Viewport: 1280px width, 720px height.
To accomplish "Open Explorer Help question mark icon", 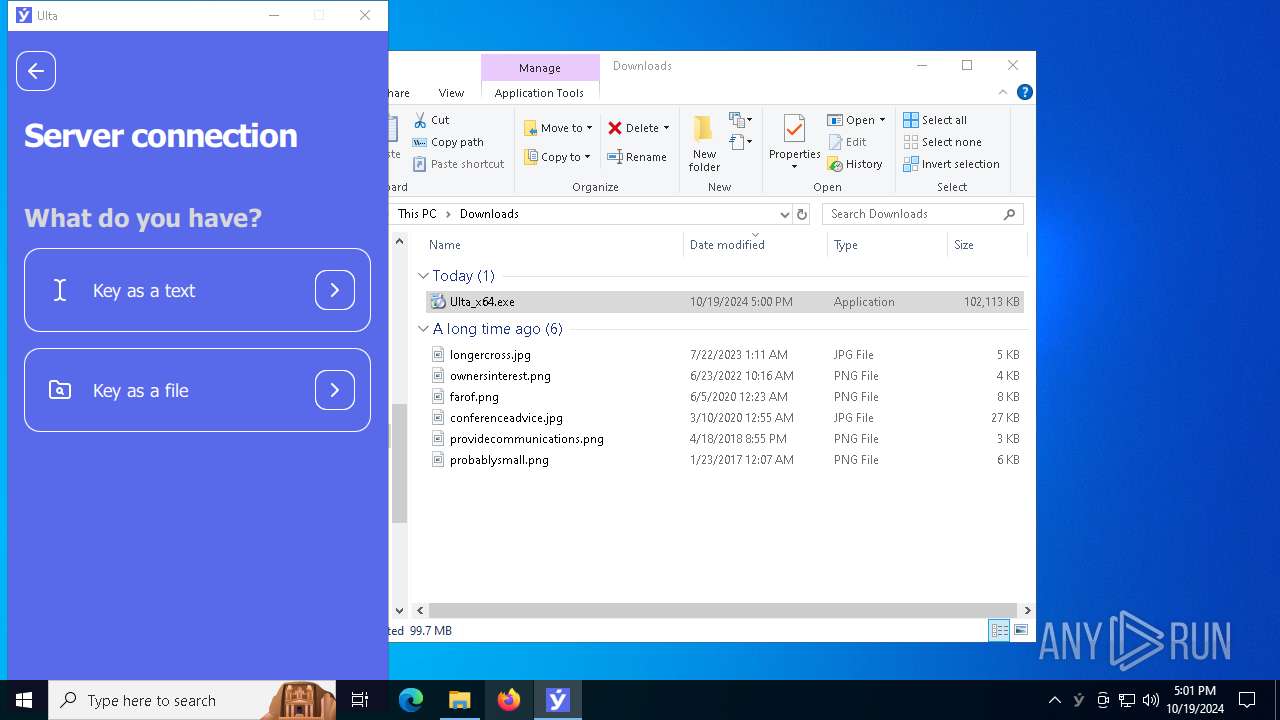I will tap(1024, 92).
